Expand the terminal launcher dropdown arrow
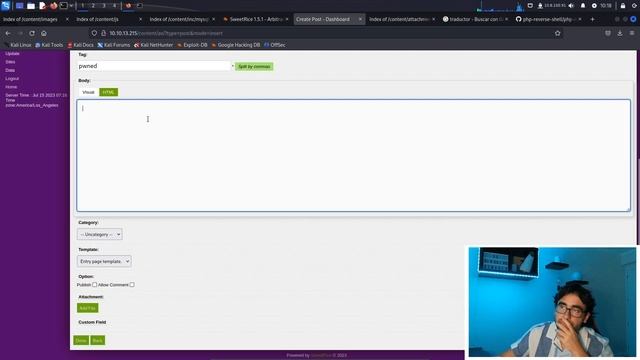Viewport: 640px width, 360px height. (71, 6)
